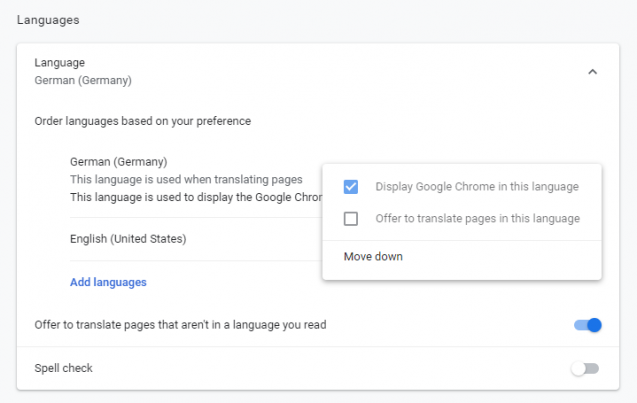The height and width of the screenshot is (403, 637).
Task: Open the 'Add languages' link
Action: tap(108, 282)
